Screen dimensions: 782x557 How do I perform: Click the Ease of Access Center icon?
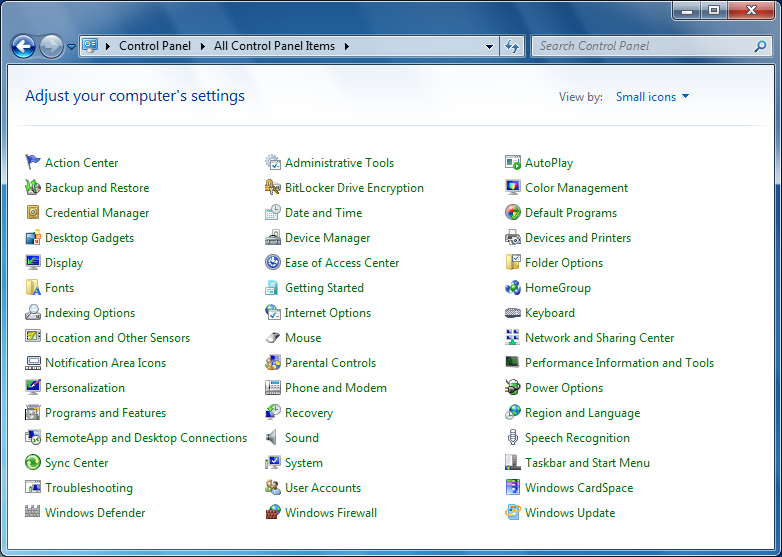(x=273, y=263)
